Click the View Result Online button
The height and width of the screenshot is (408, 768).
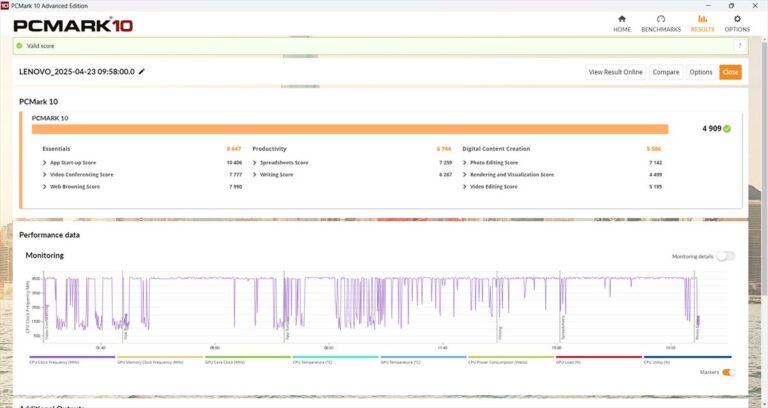pos(615,72)
